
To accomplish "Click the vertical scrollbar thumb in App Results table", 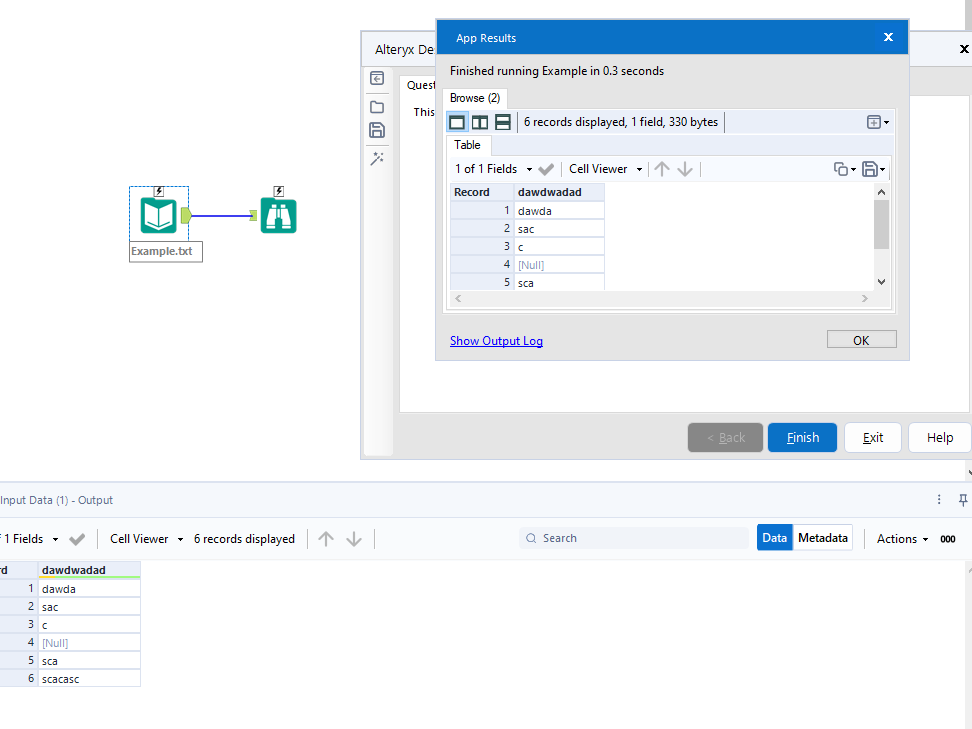I will 881,224.
